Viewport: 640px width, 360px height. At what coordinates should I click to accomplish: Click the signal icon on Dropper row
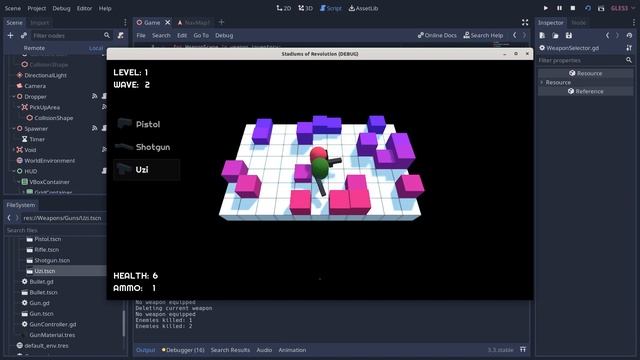[x=95, y=96]
